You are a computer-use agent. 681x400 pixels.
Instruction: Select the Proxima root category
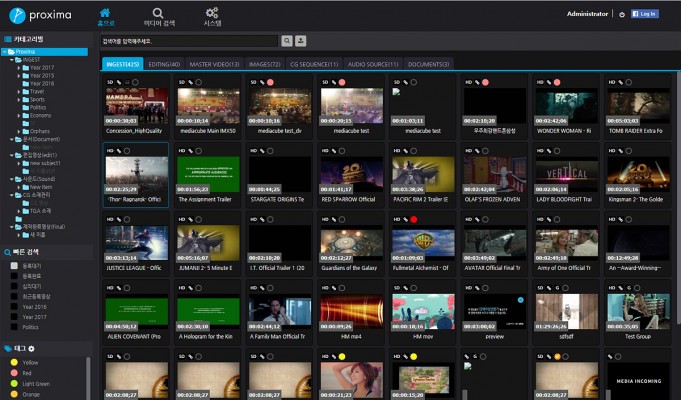(x=26, y=51)
